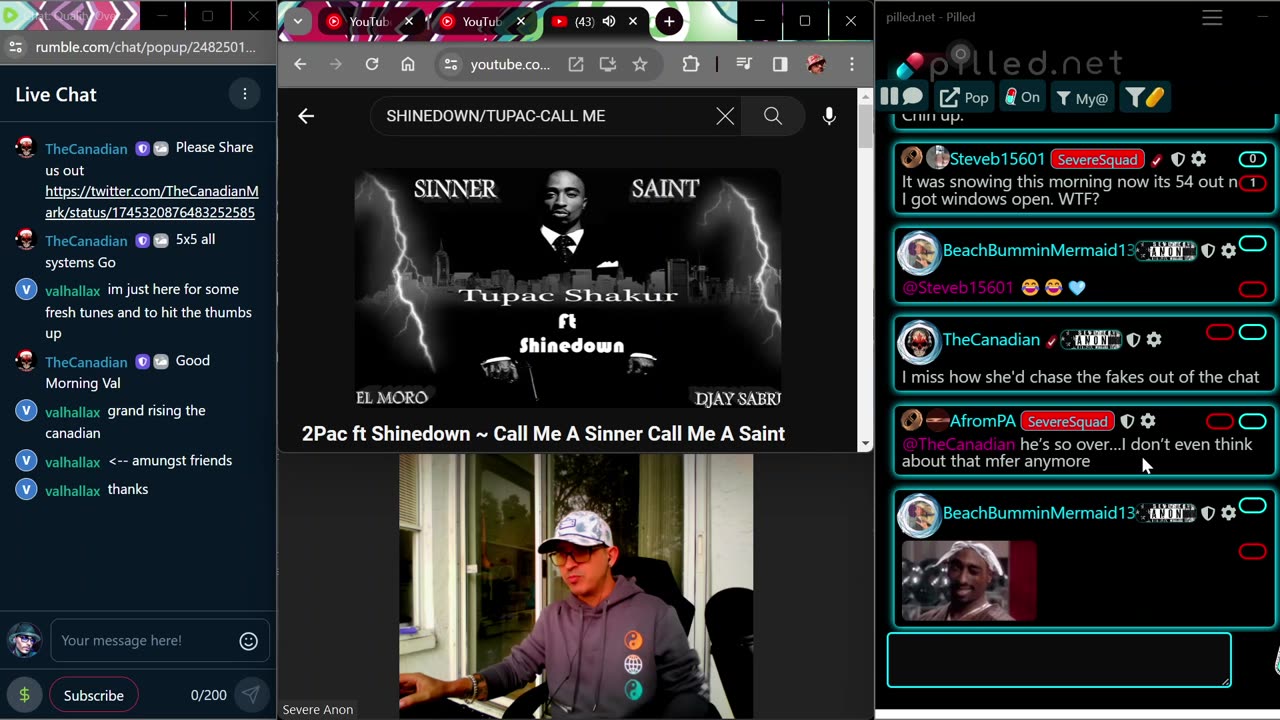Open gear on AfromPA's message
Screen dimensions: 1280x720
point(1148,421)
